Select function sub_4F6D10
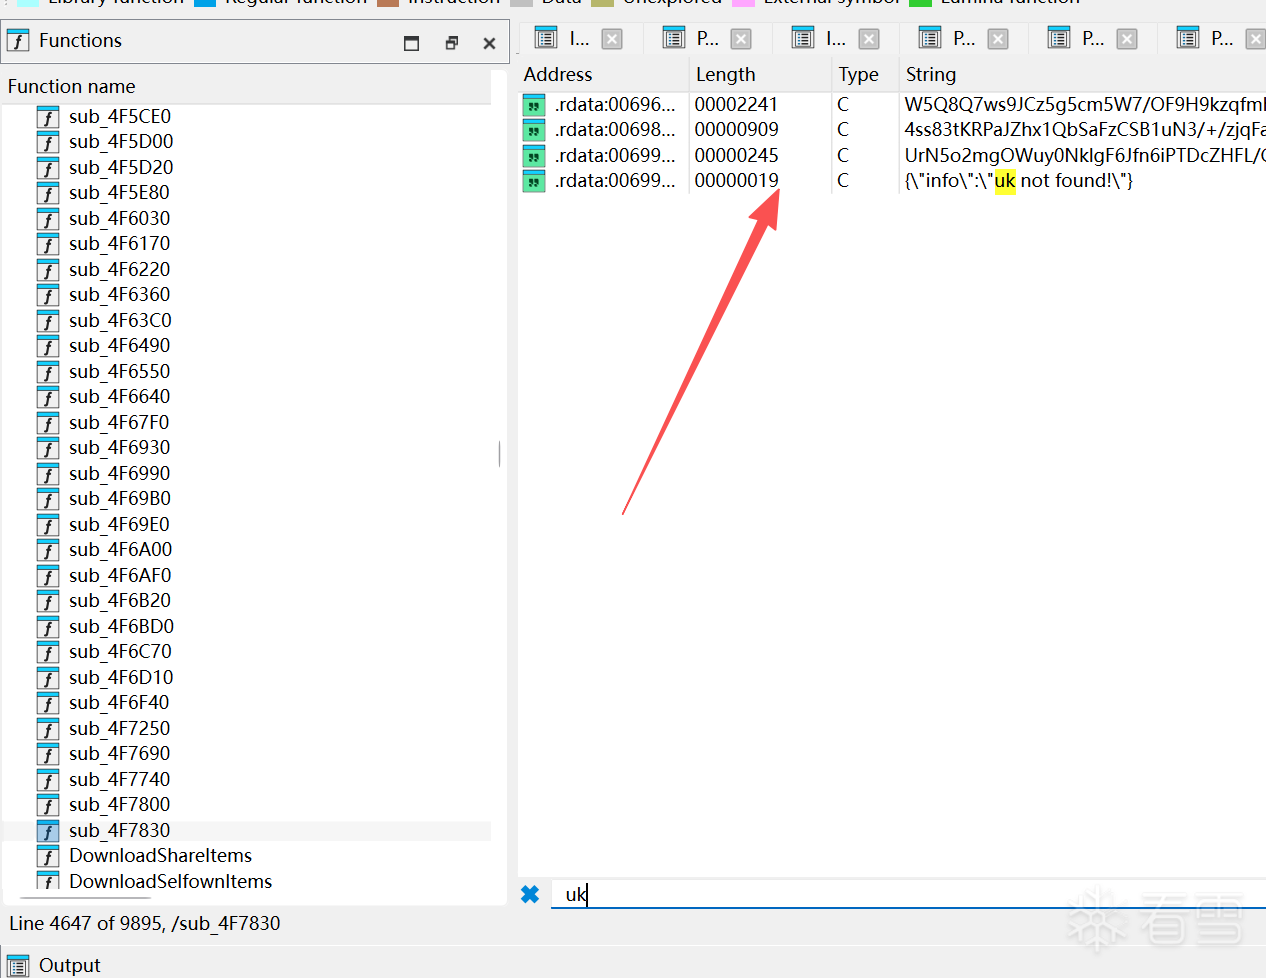Viewport: 1266px width, 978px height. (121, 677)
